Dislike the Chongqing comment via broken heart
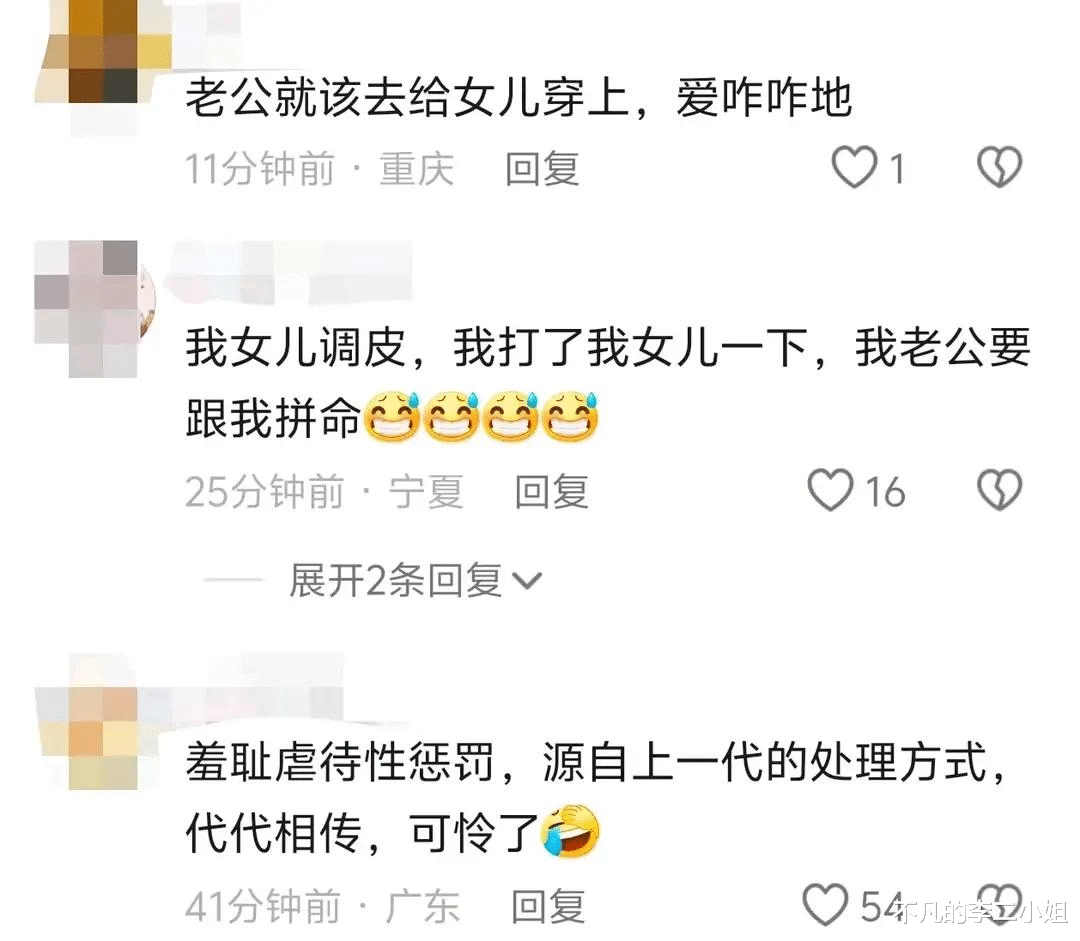The image size is (1080, 941). click(999, 167)
